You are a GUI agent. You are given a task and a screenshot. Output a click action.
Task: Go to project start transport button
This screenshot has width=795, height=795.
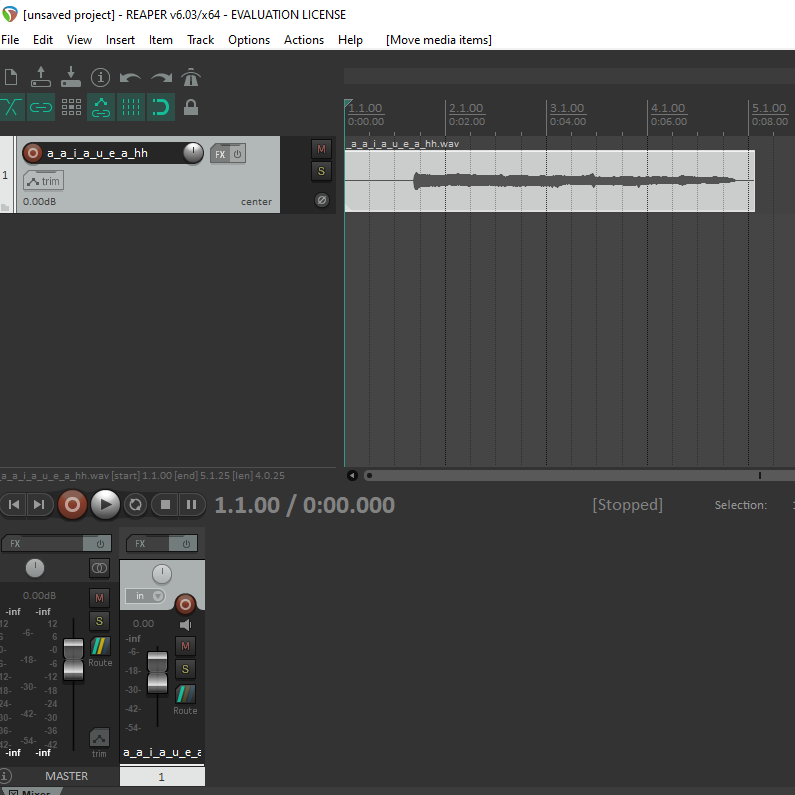(x=14, y=504)
